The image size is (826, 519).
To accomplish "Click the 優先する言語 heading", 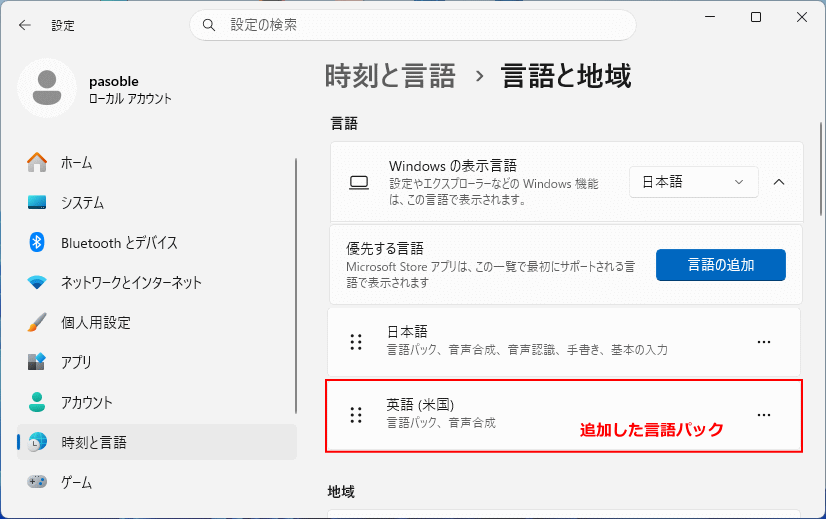I will pyautogui.click(x=385, y=248).
